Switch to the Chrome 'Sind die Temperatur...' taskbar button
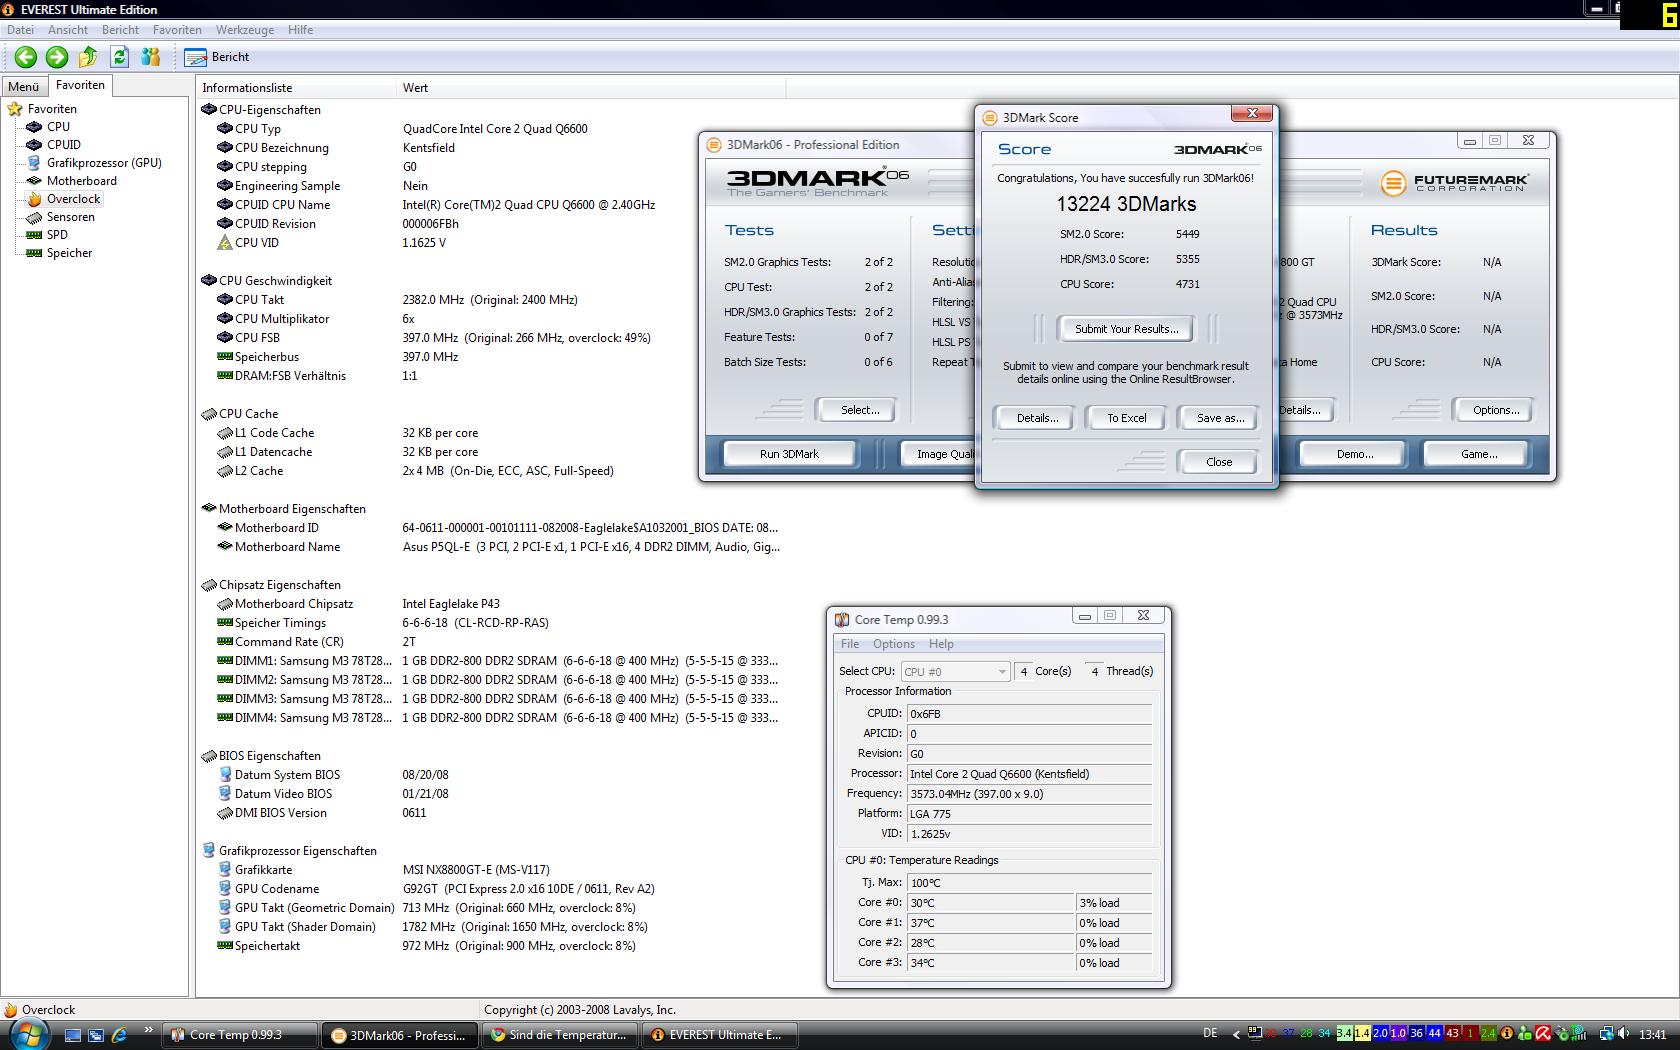This screenshot has width=1680, height=1050. [x=560, y=1035]
